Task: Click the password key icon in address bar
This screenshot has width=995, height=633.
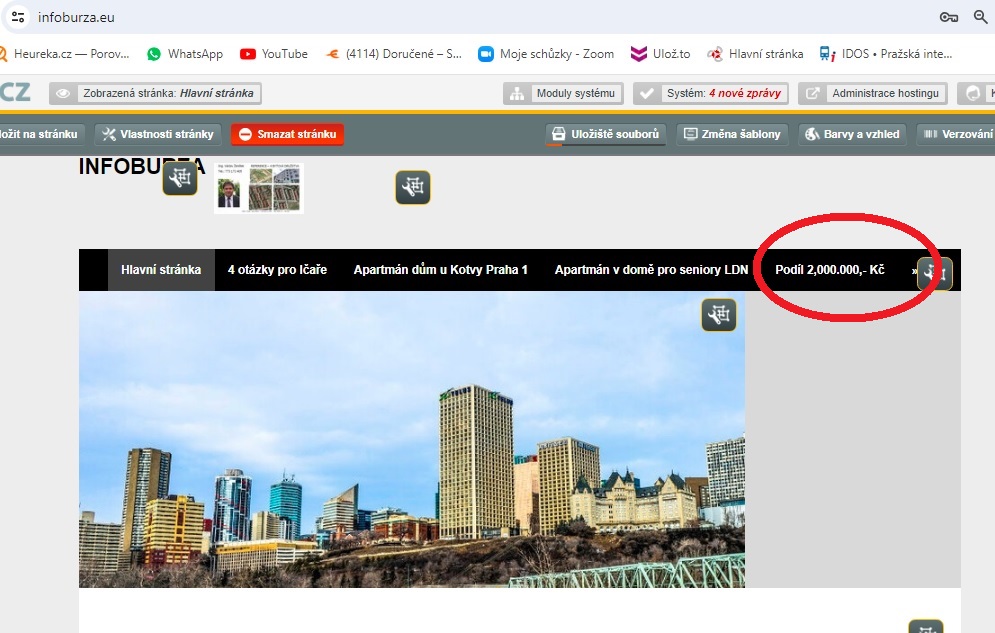Action: (x=949, y=17)
